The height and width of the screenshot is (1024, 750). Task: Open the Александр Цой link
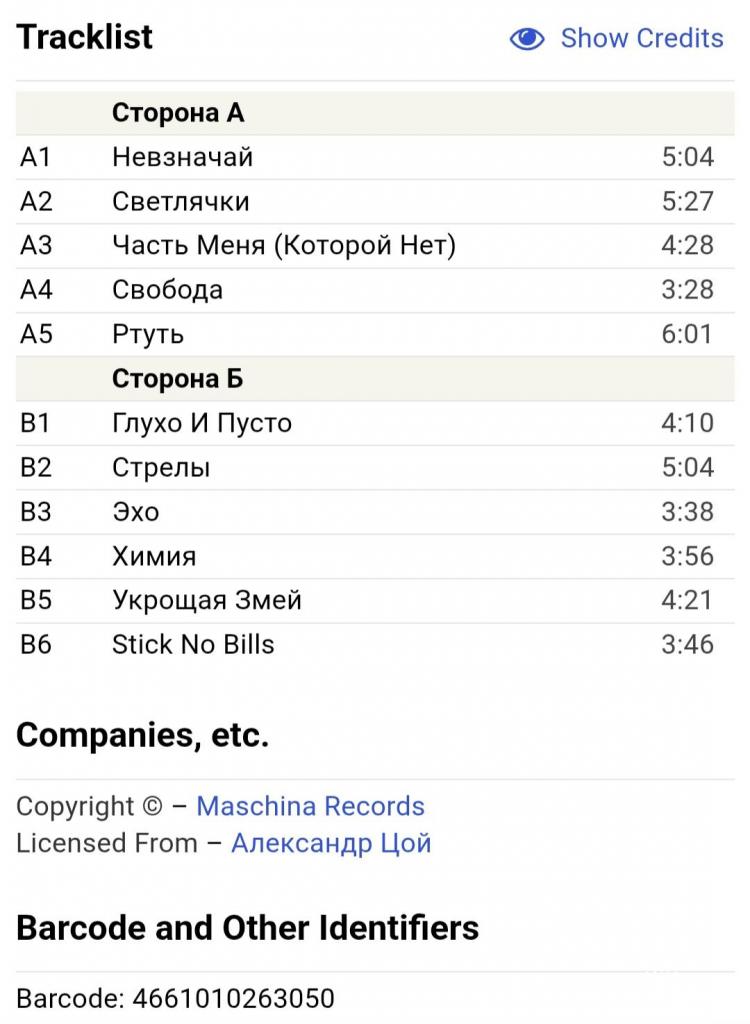pyautogui.click(x=331, y=843)
